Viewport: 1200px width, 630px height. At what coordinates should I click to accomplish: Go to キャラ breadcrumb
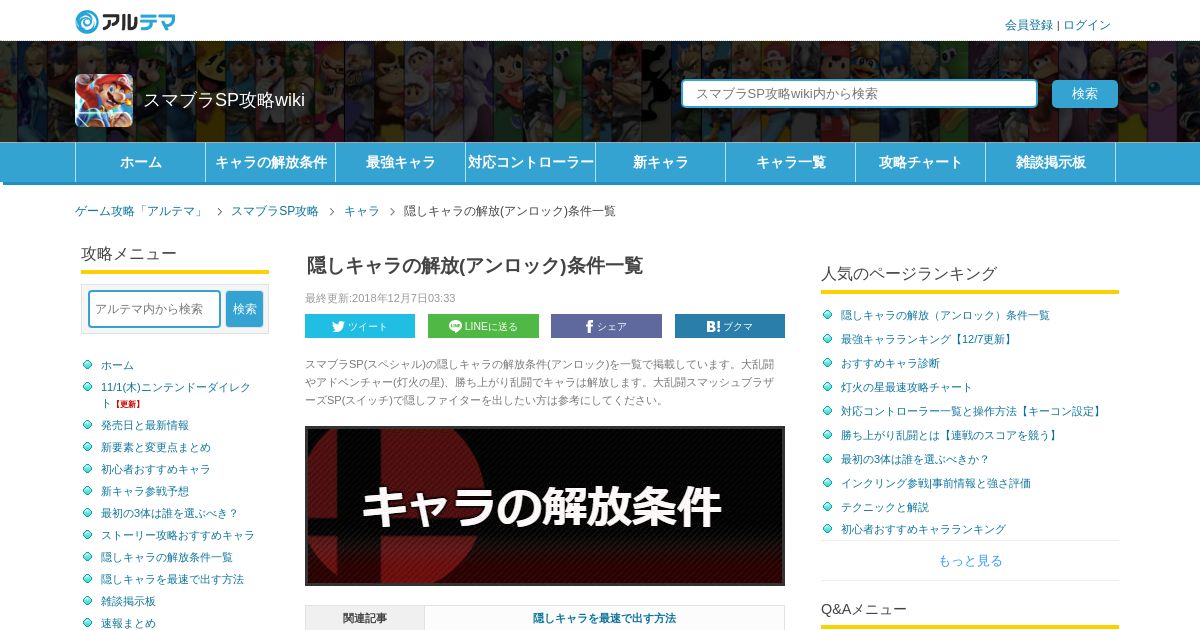pyautogui.click(x=362, y=211)
